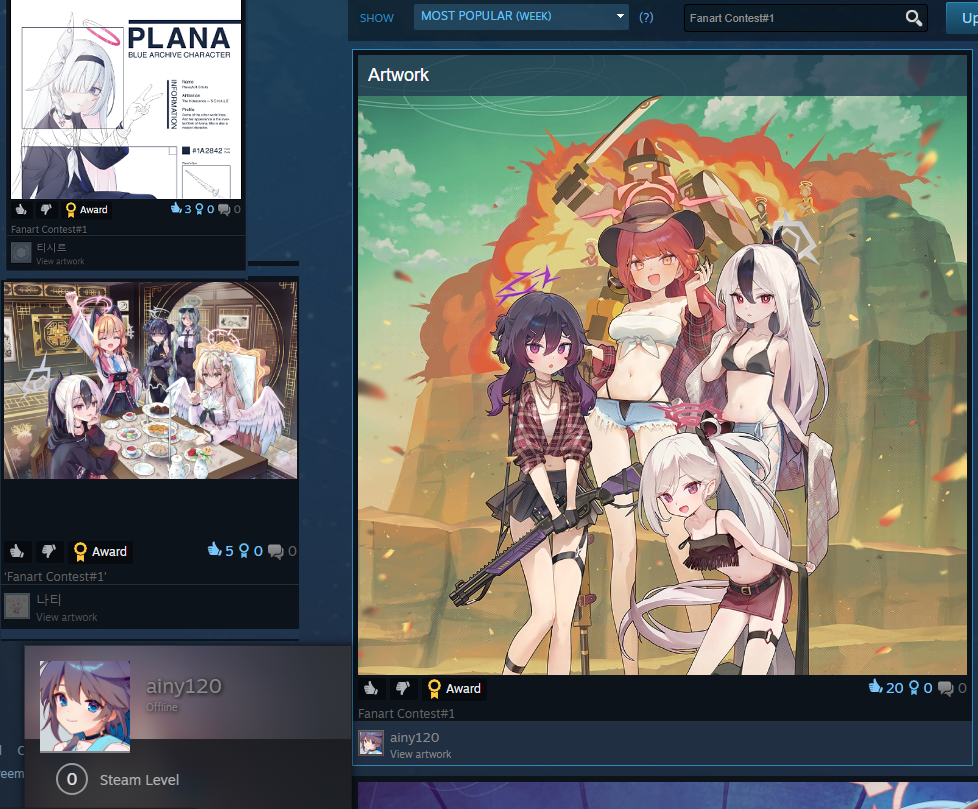This screenshot has height=809, width=978.
Task: Open the tea party artwork thumbnail
Action: [150, 380]
